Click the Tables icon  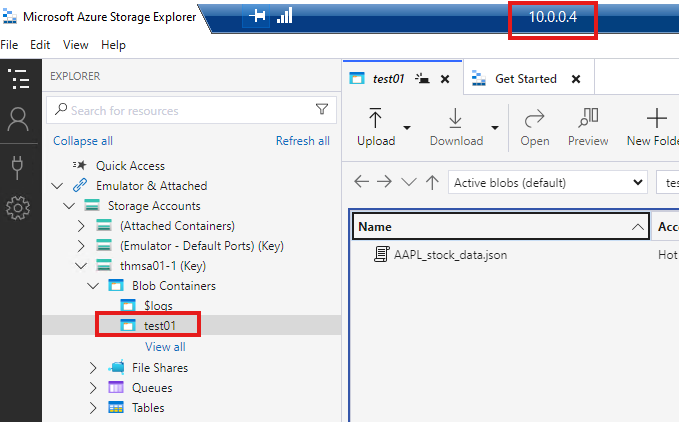116,408
